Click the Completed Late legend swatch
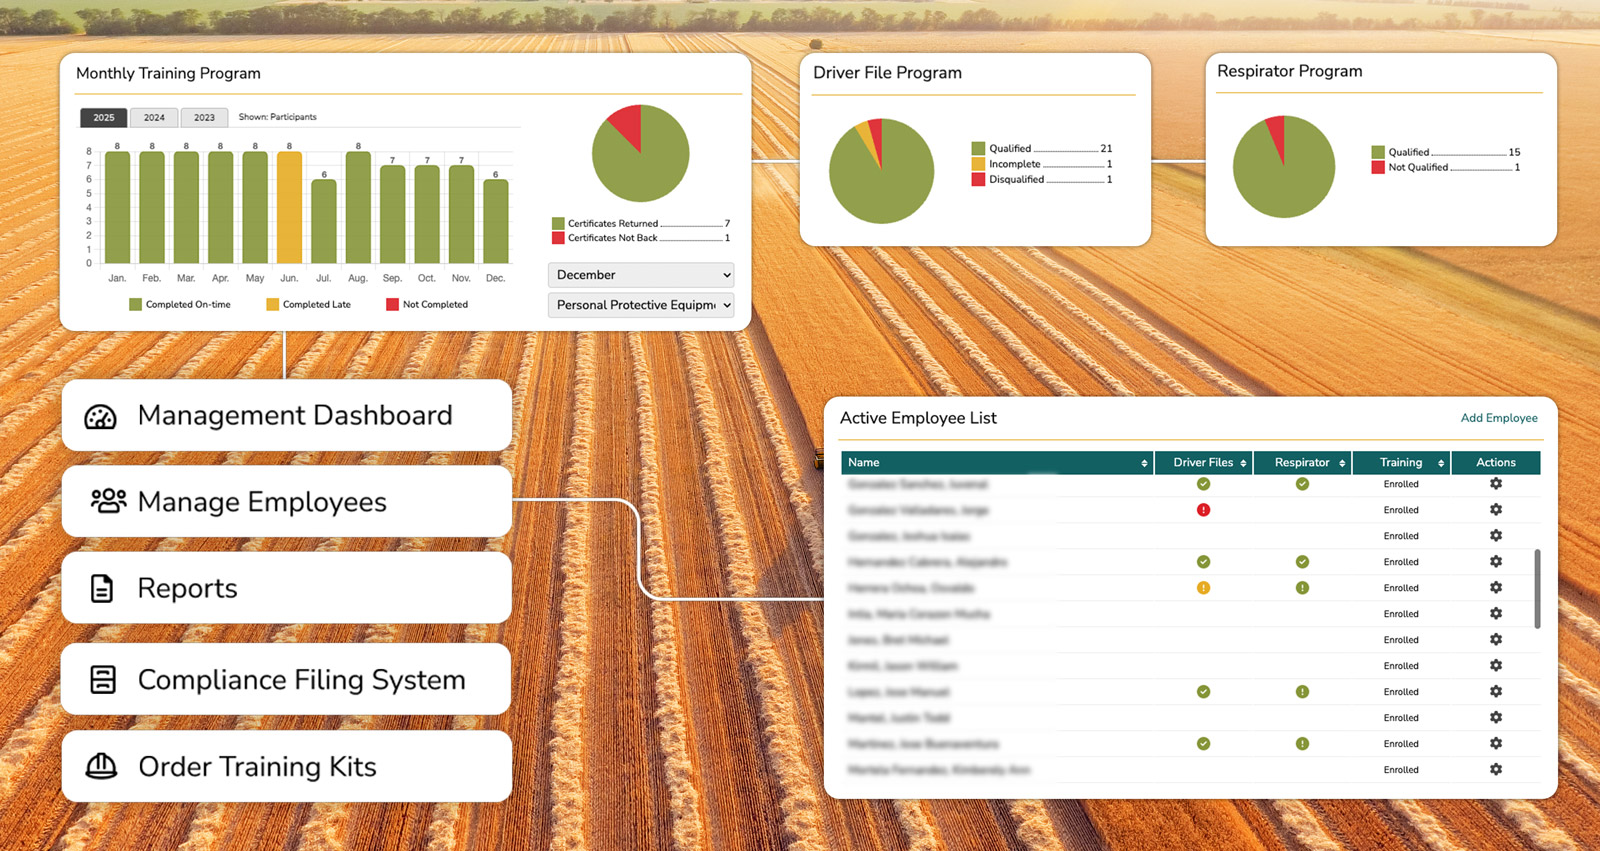The width and height of the screenshot is (1600, 851). 272,305
